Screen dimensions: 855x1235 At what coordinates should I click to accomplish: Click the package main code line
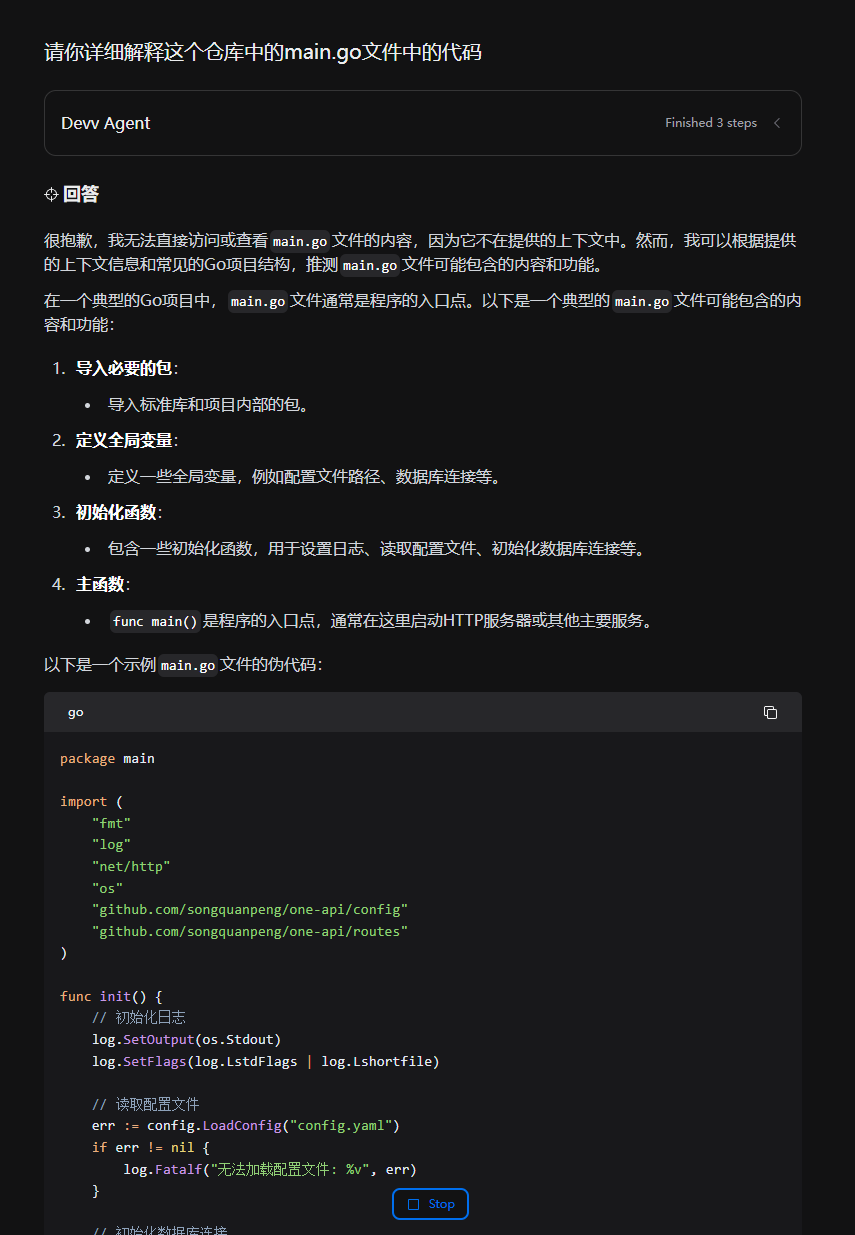coord(107,758)
